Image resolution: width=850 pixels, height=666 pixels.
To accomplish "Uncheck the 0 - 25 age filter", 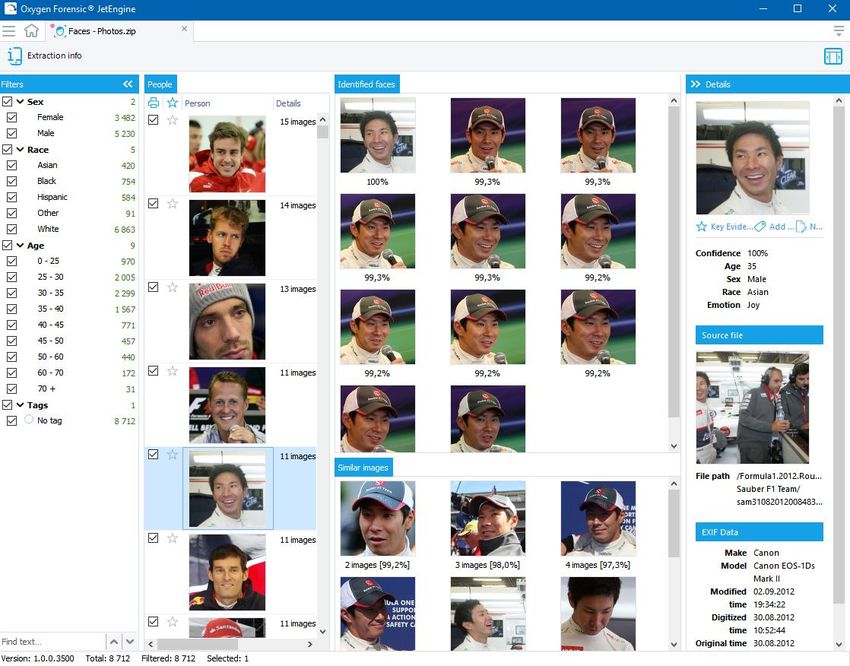I will tap(12, 261).
